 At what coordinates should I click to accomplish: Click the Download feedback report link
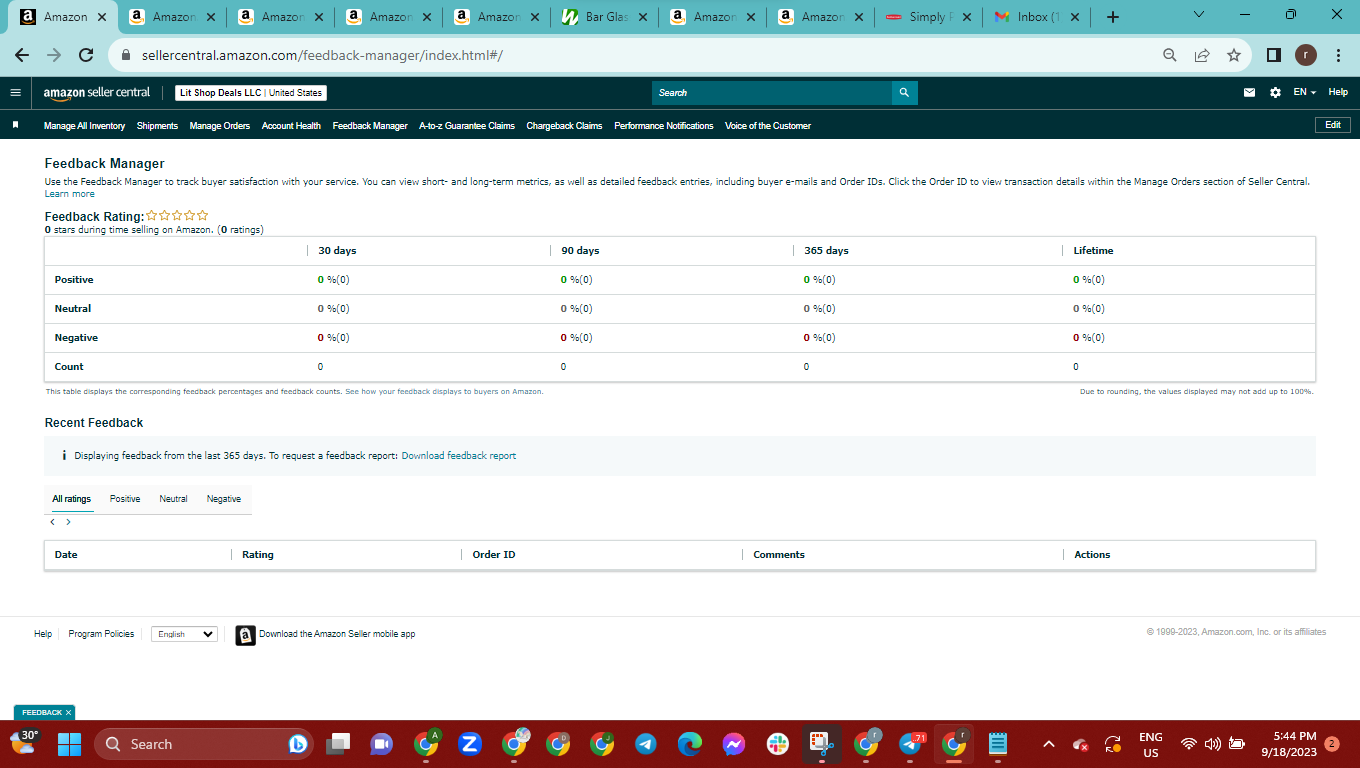point(459,456)
